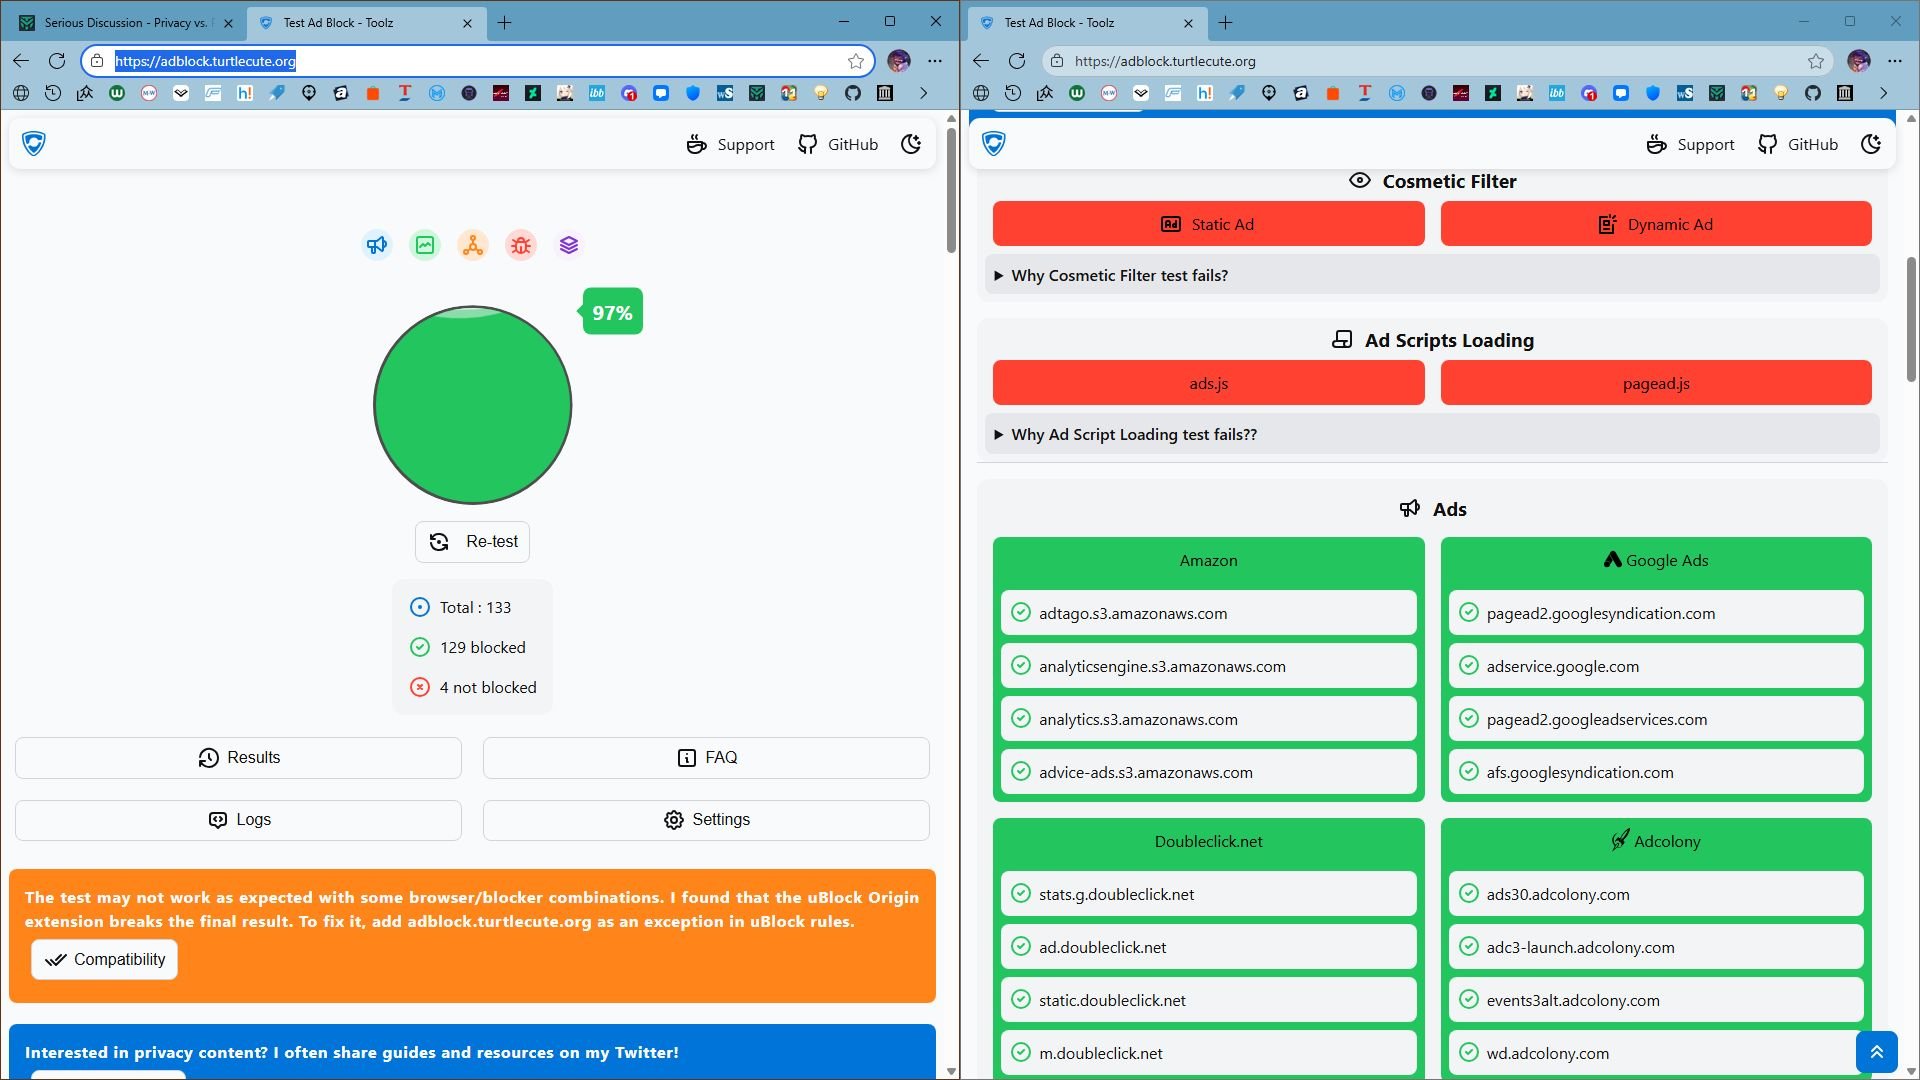Click the left page's vertical scrollbar thumb
This screenshot has height=1080, width=1920.
click(x=951, y=190)
